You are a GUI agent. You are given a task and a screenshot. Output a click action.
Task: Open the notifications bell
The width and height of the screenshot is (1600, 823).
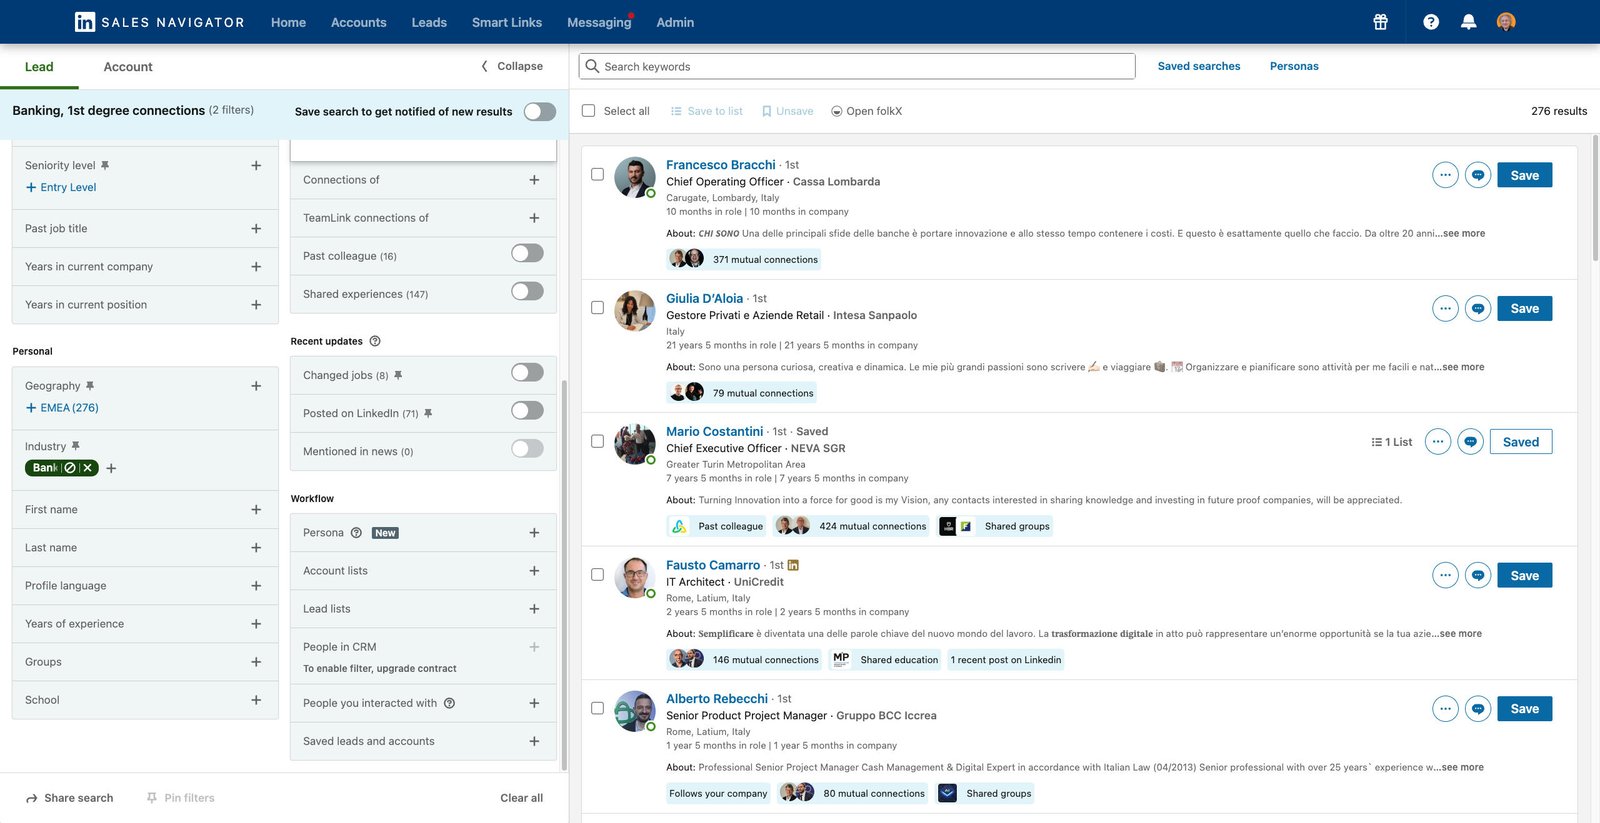pyautogui.click(x=1468, y=22)
